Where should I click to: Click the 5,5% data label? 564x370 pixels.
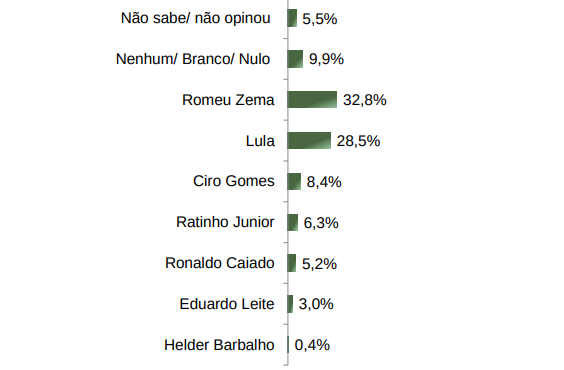pos(320,19)
